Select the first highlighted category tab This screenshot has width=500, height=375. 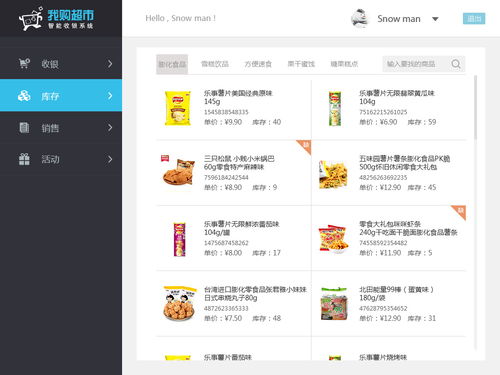172,64
